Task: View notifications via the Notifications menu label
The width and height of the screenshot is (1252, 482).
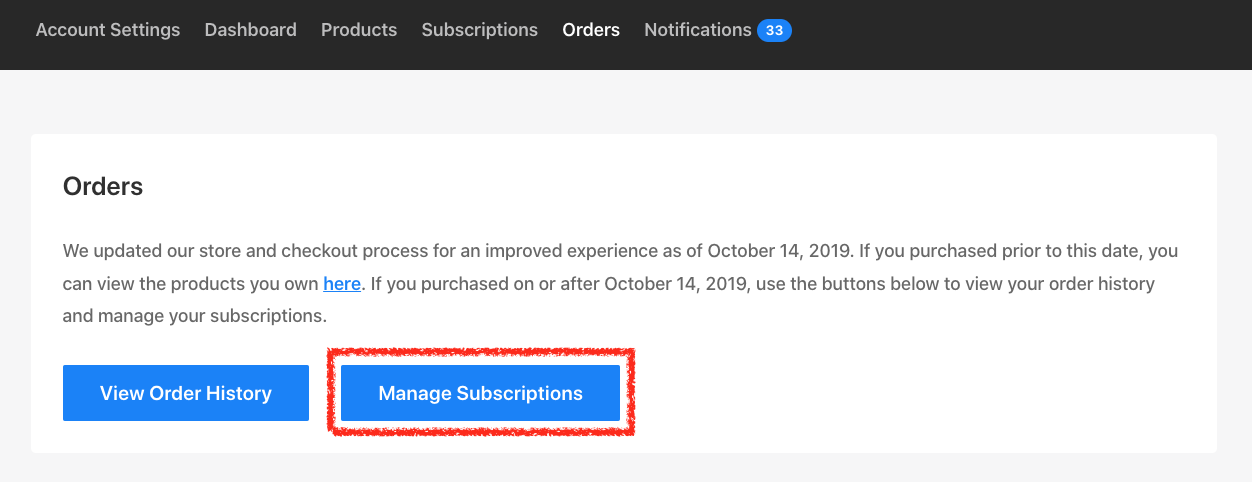Action: (697, 30)
